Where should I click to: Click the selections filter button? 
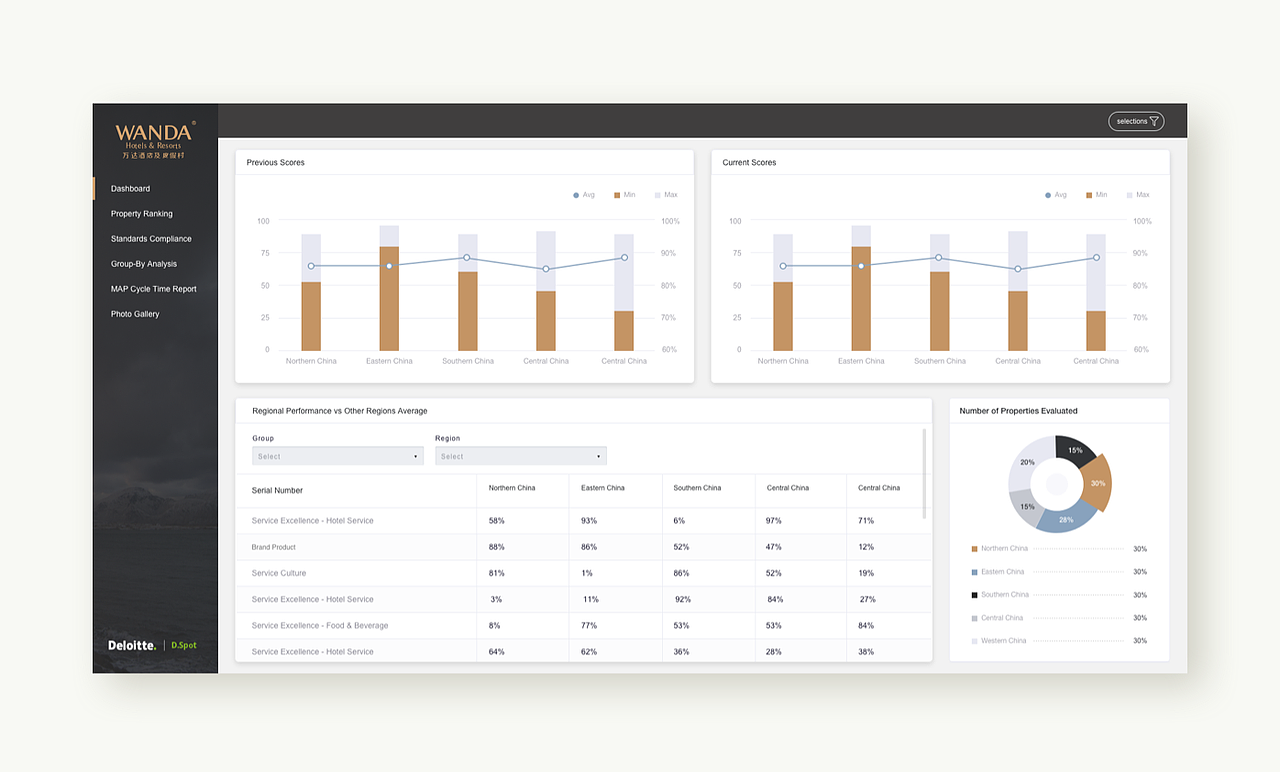(1136, 121)
